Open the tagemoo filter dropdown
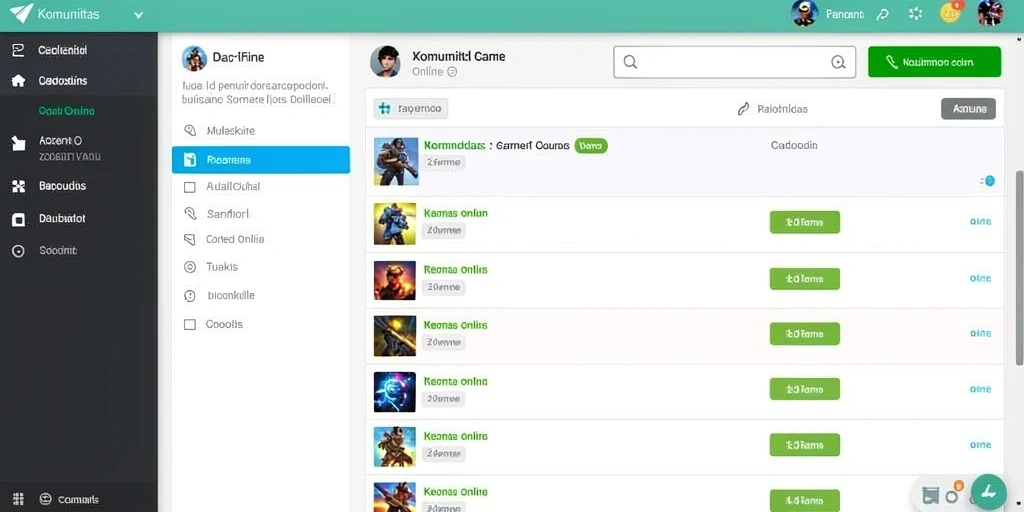The height and width of the screenshot is (512, 1024). (x=411, y=109)
